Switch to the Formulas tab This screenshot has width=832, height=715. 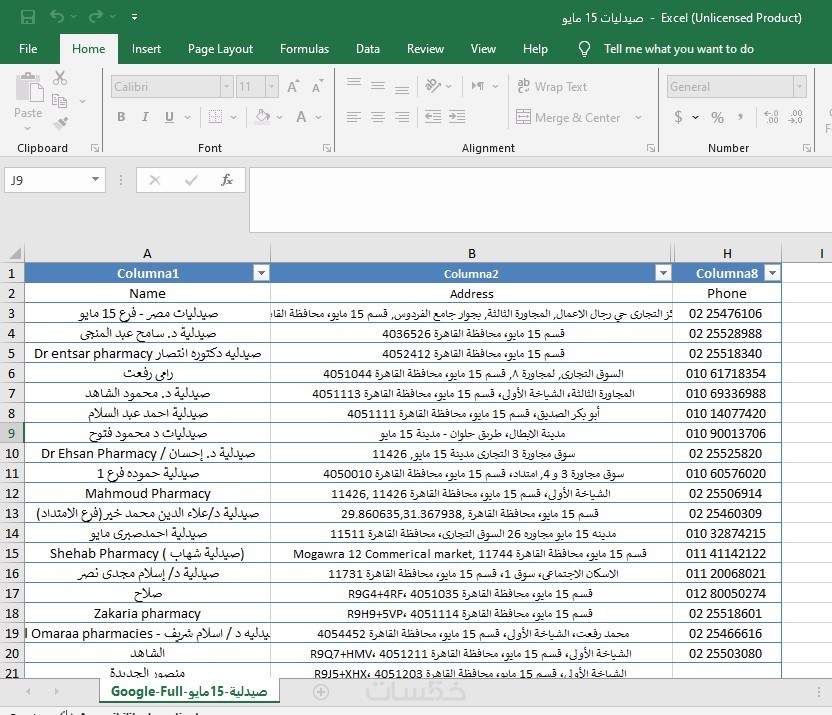(x=305, y=49)
